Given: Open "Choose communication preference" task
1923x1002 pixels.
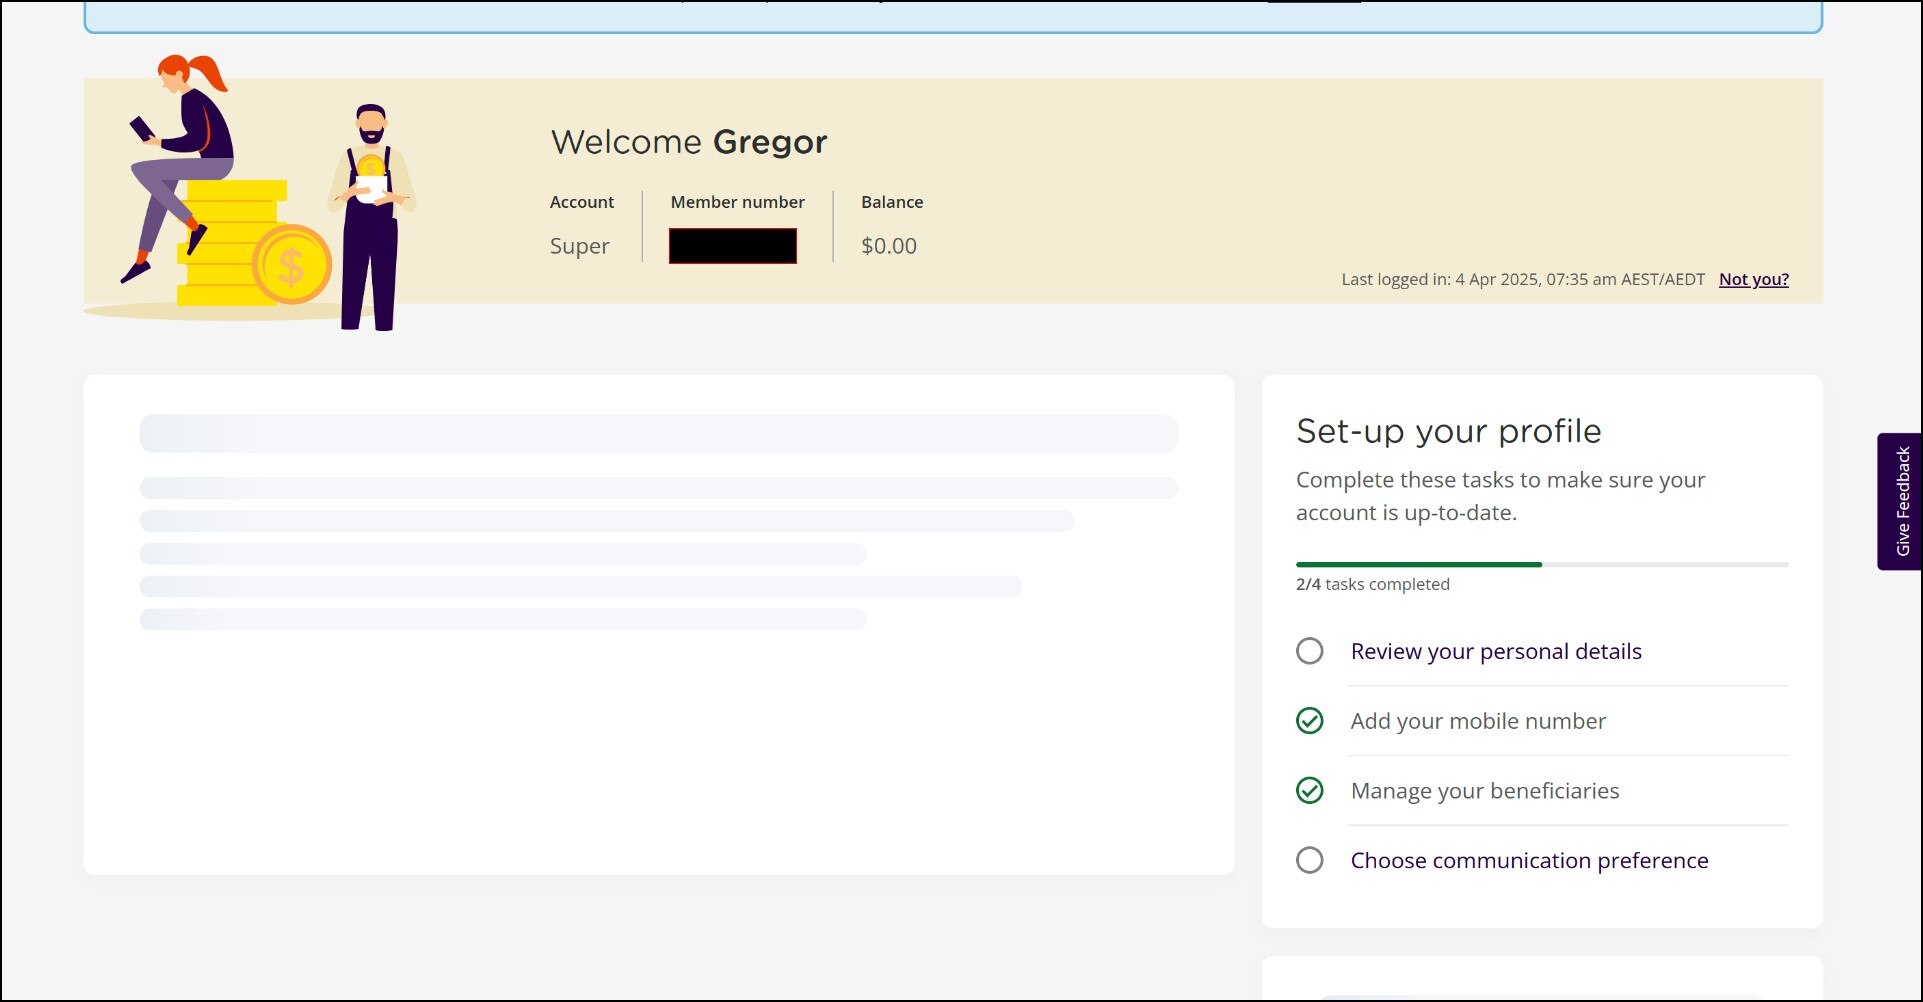Looking at the screenshot, I should point(1528,860).
